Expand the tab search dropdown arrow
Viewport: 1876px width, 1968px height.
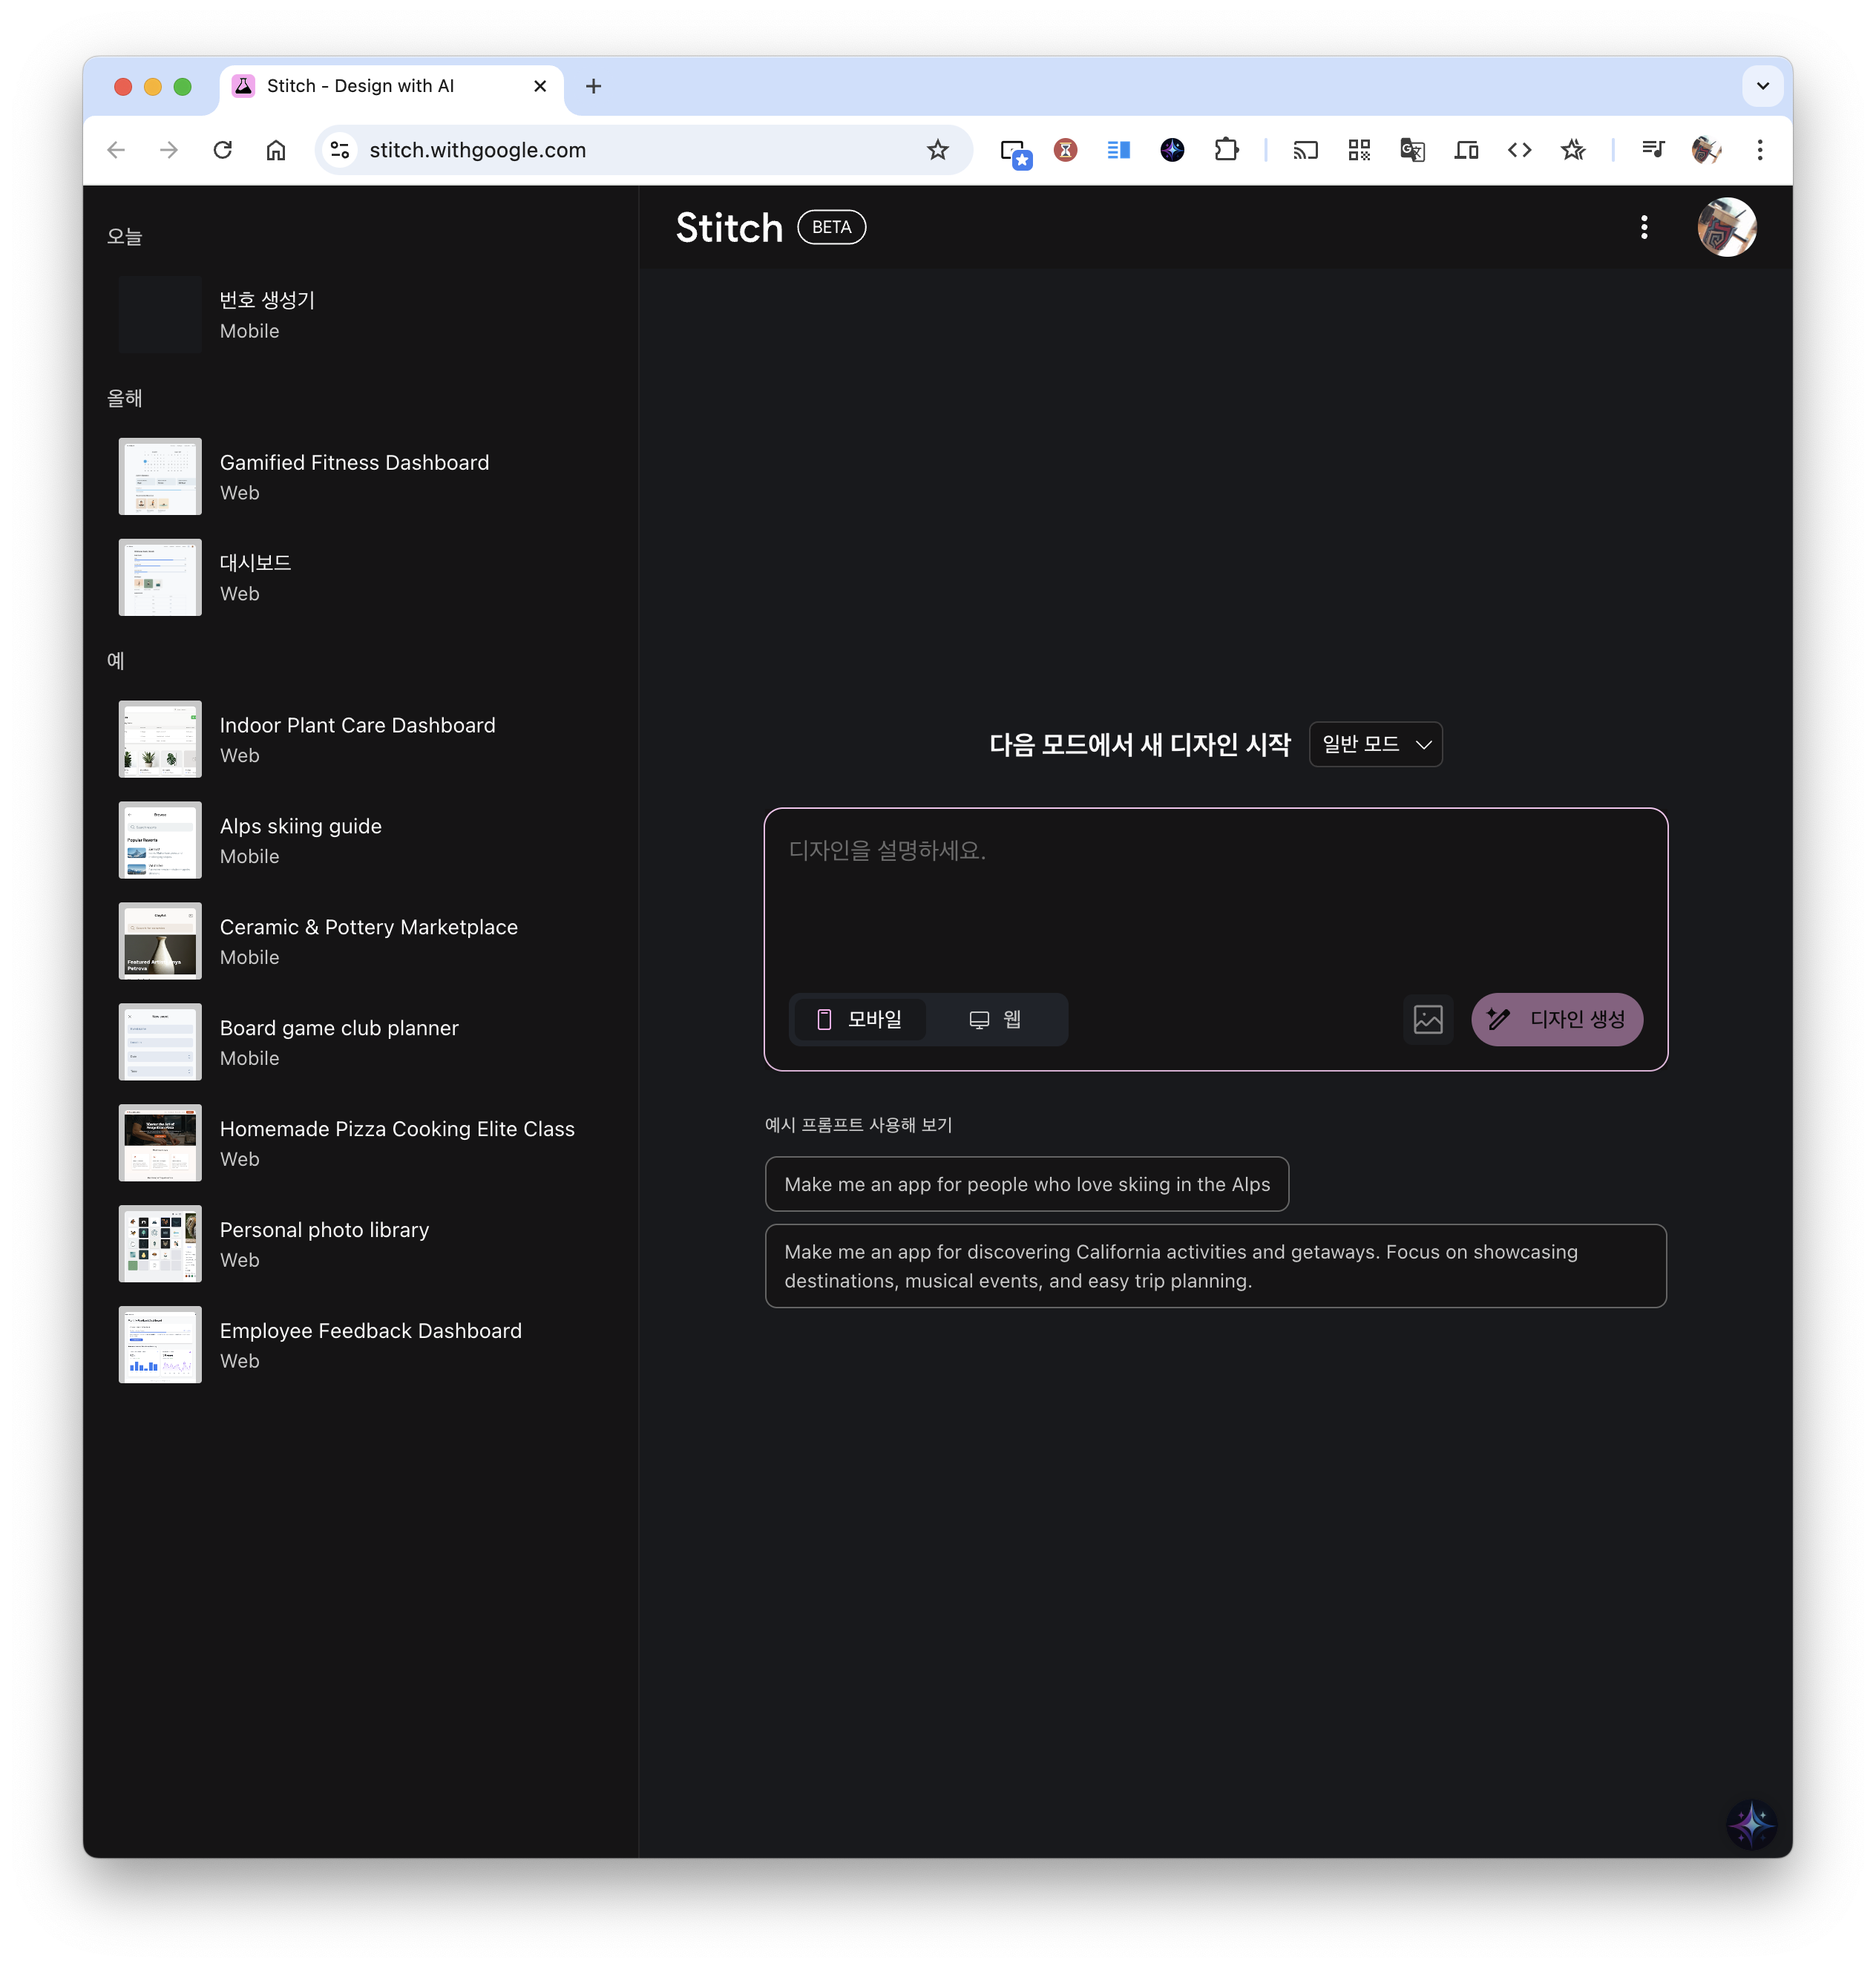pos(1763,86)
